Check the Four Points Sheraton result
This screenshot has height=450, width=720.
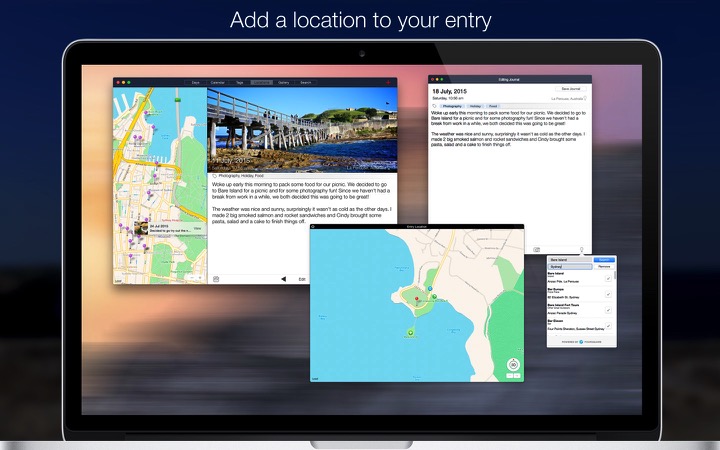click(x=608, y=326)
